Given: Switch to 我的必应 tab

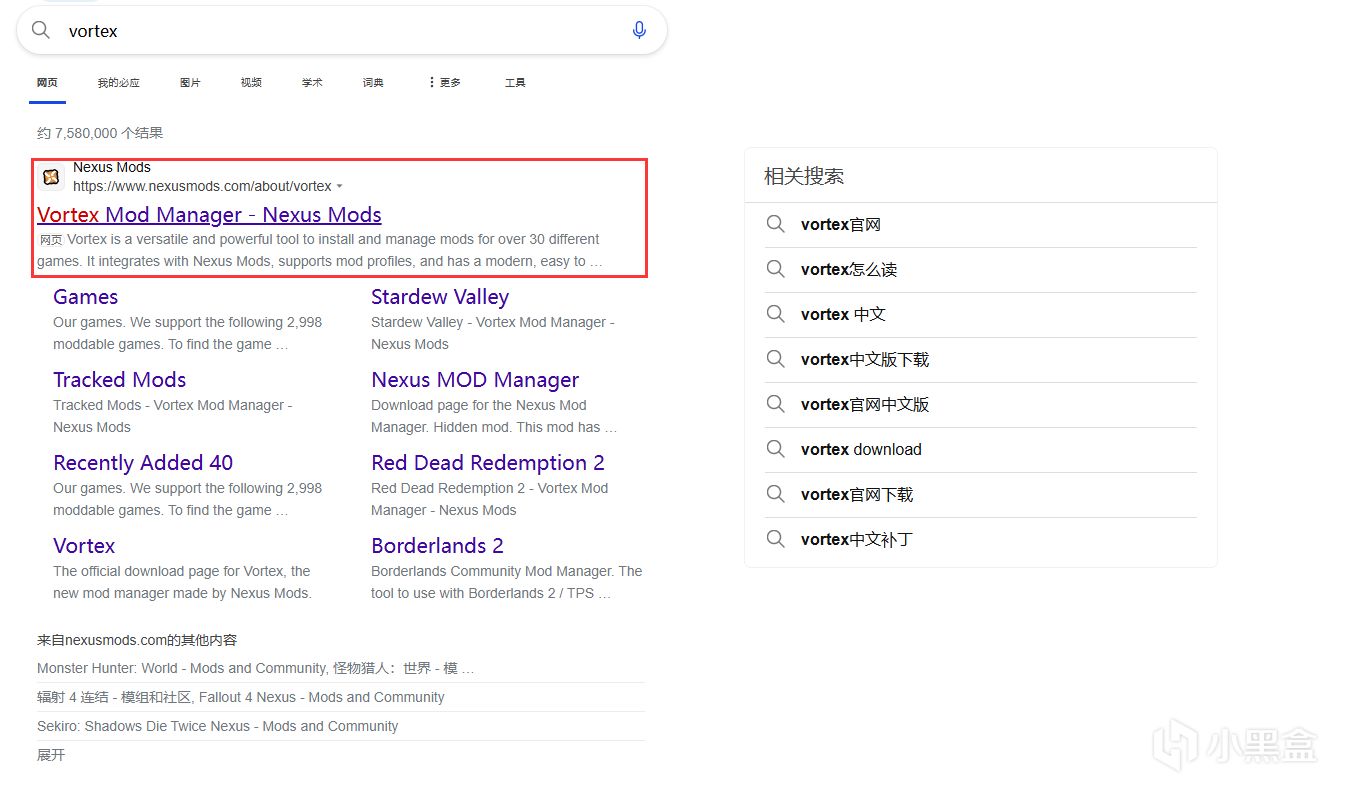Looking at the screenshot, I should [118, 82].
